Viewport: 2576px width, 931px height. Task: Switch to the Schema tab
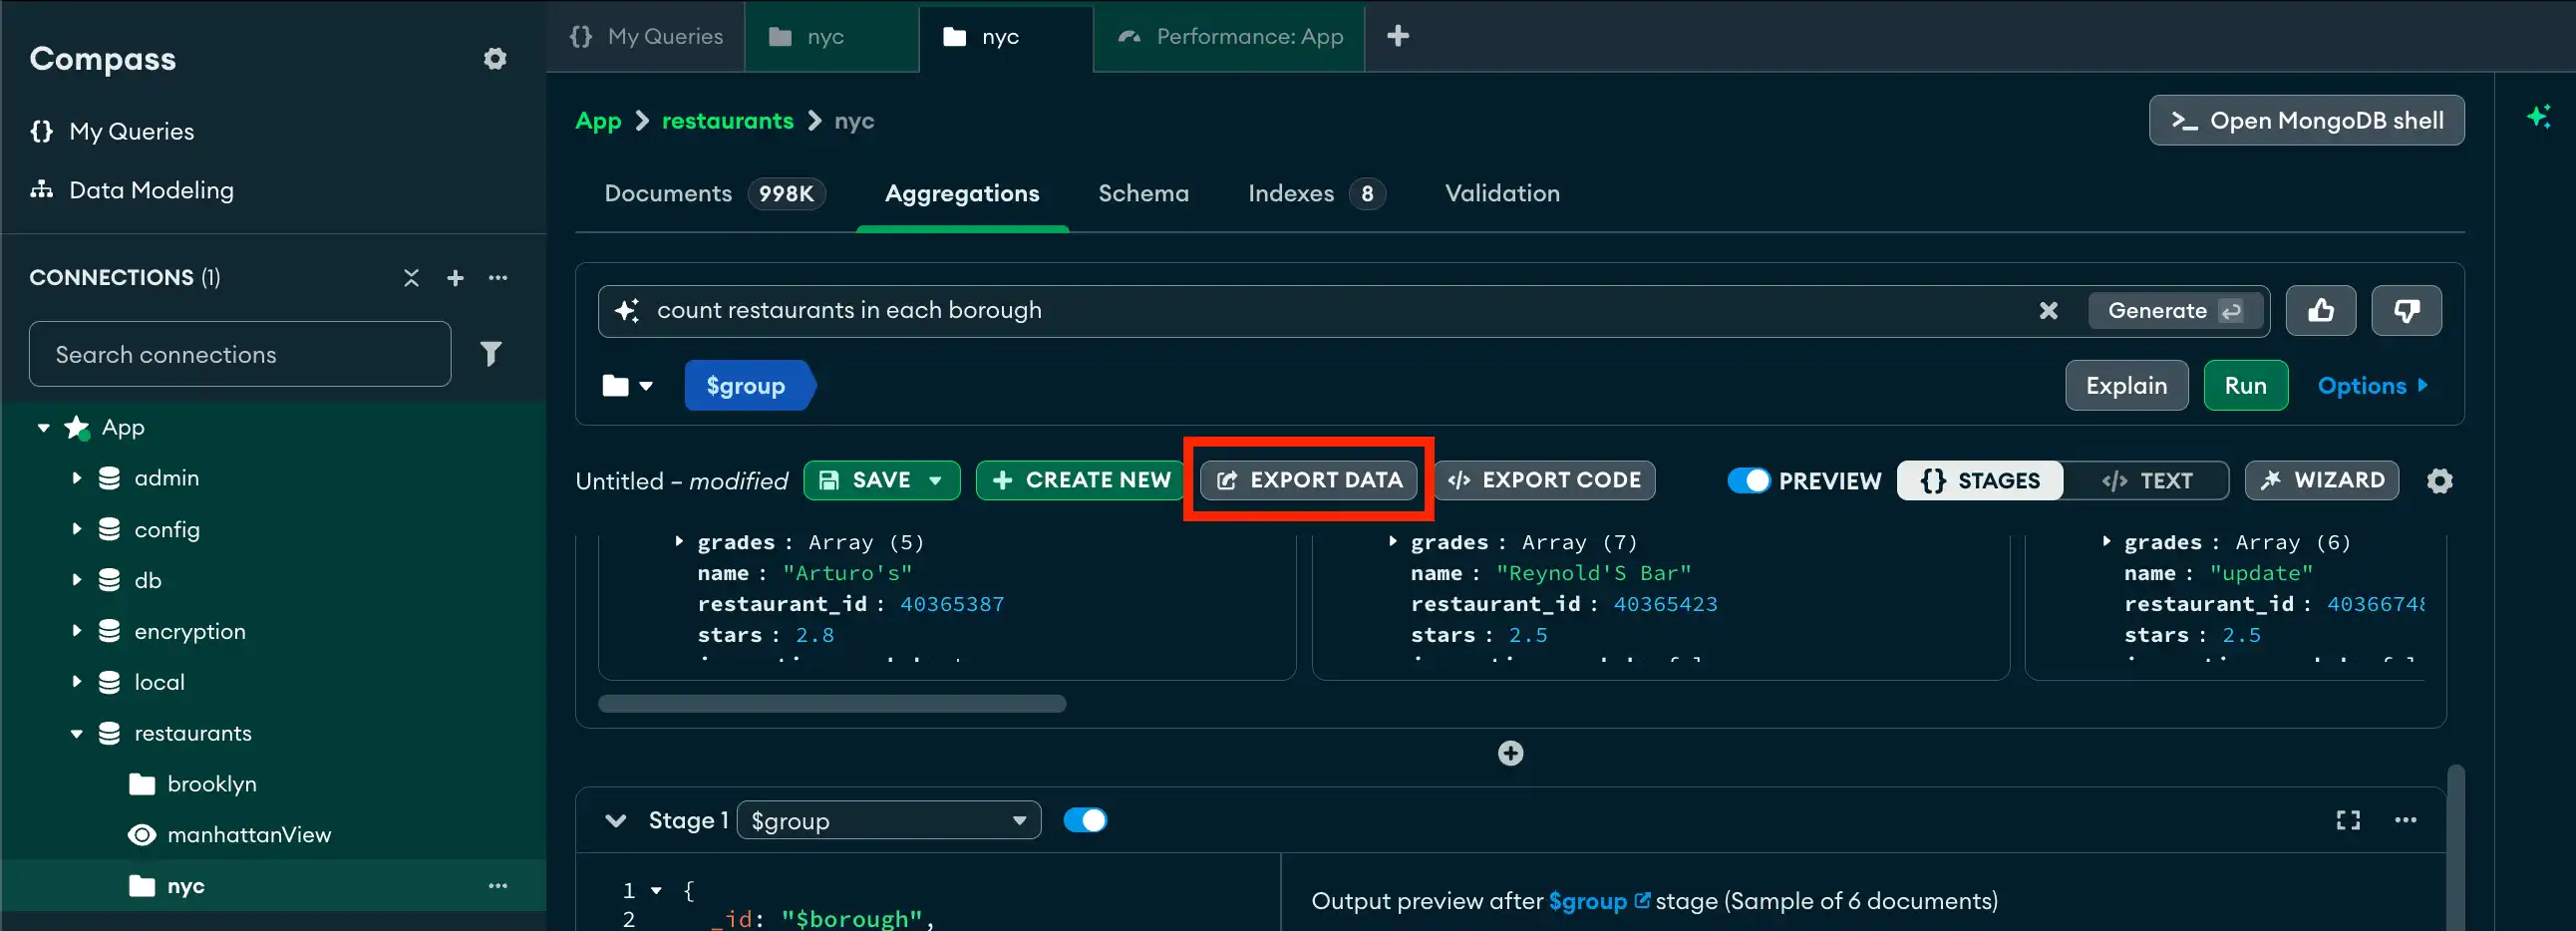[x=1143, y=193]
